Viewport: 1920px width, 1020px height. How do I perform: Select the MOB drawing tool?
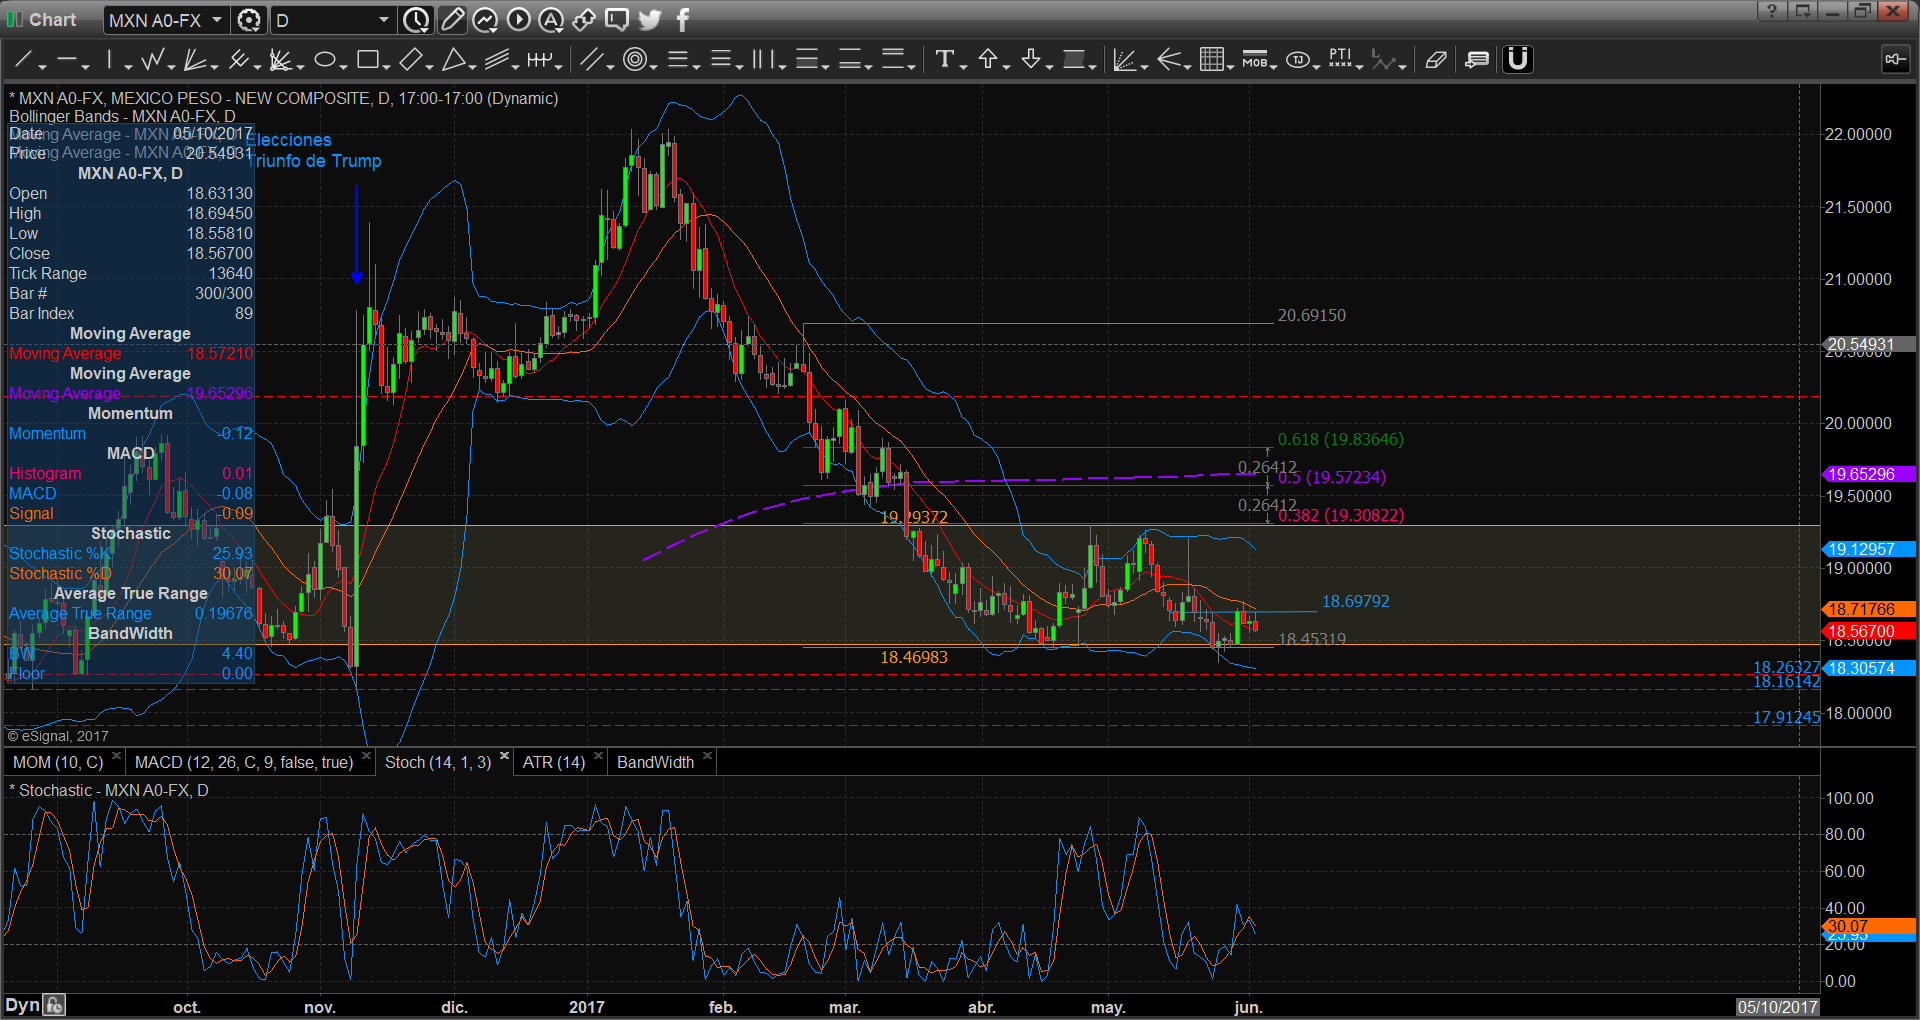(1254, 60)
